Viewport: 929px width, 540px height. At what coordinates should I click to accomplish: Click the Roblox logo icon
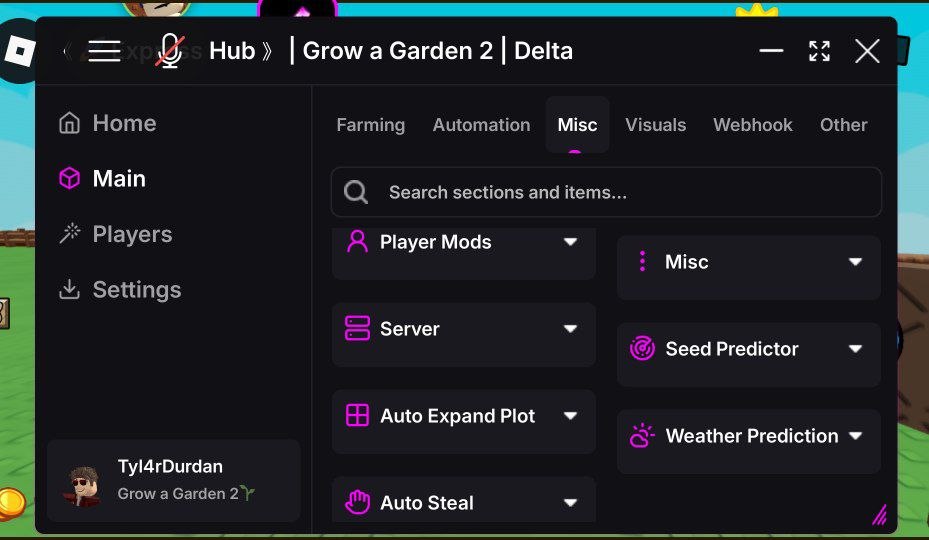(20, 52)
